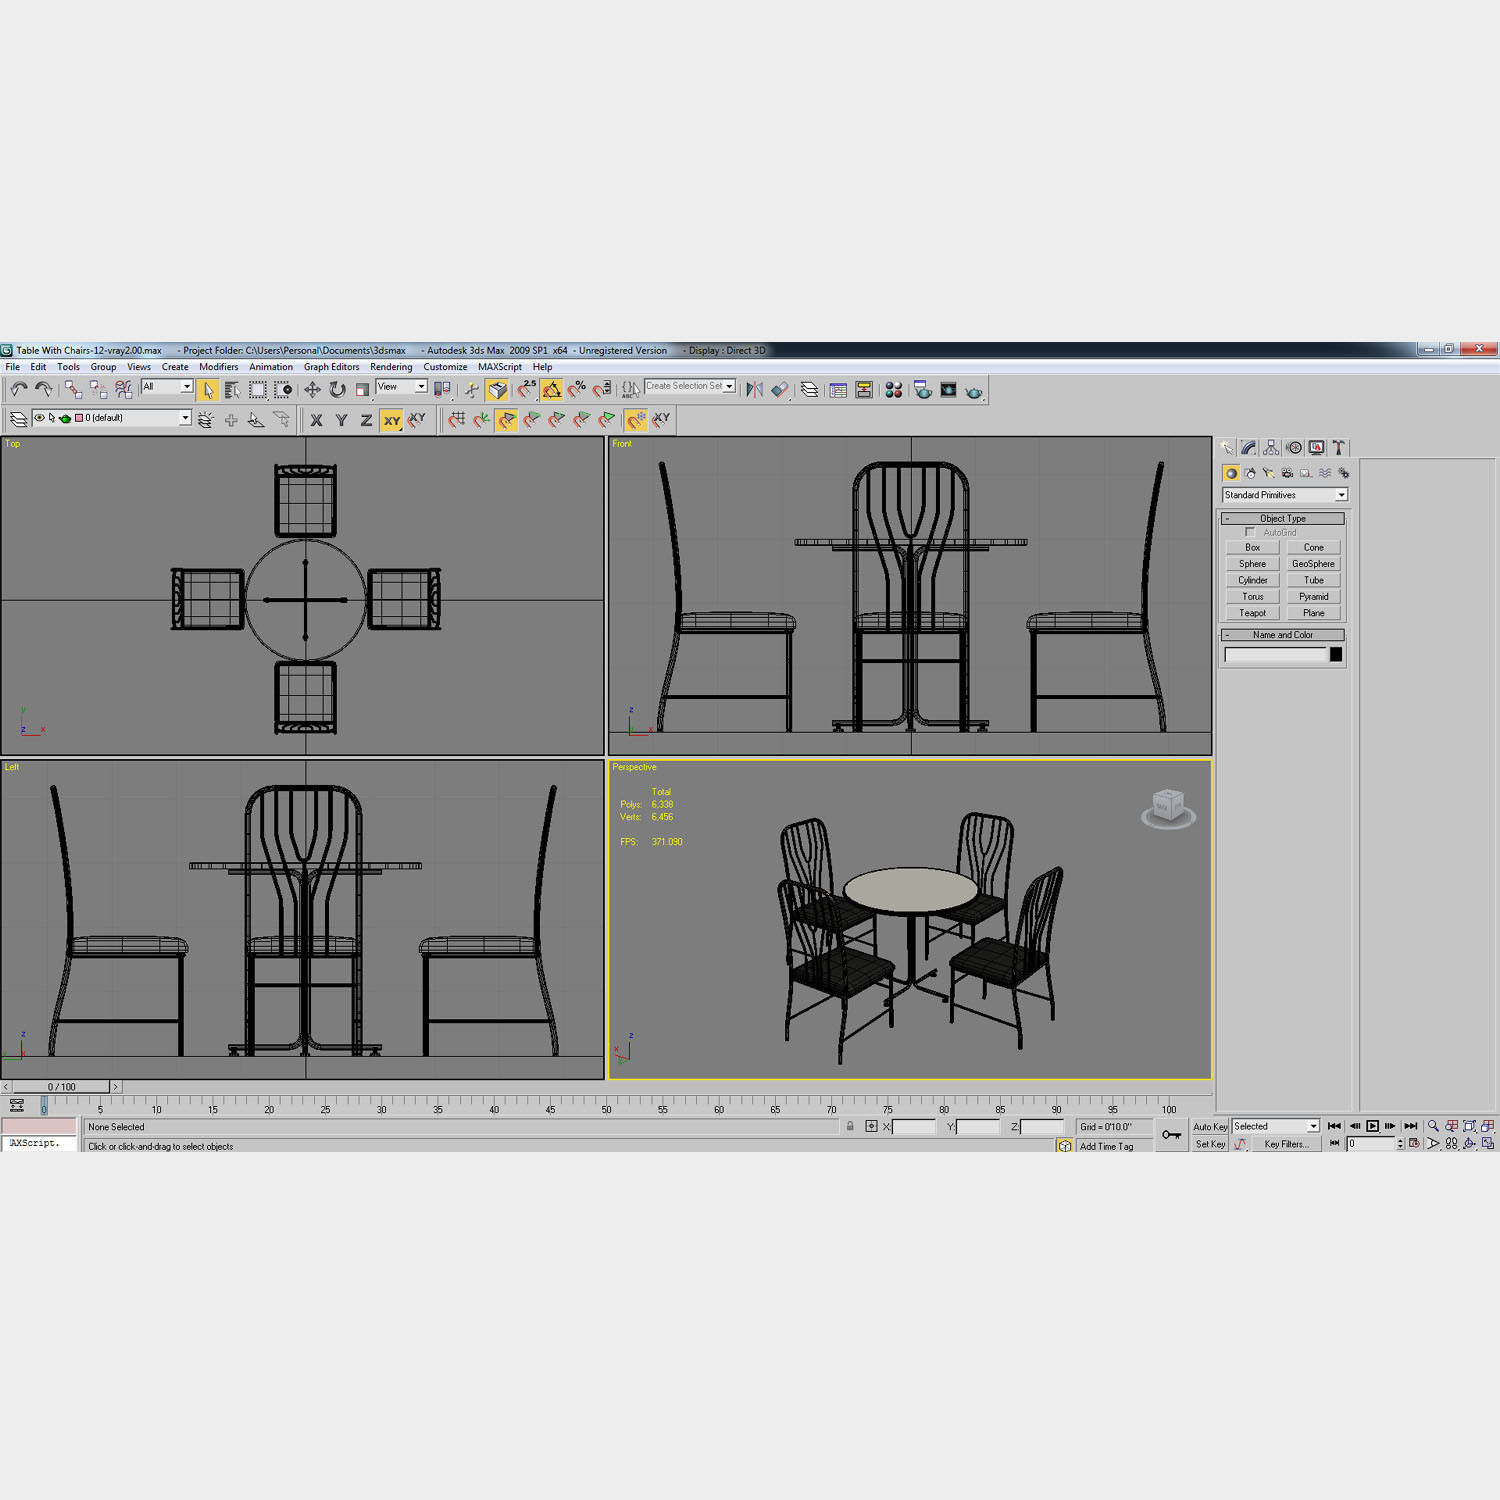Click the time slider 0 / 100 handle
Screen dimensions: 1500x1500
tap(62, 1087)
